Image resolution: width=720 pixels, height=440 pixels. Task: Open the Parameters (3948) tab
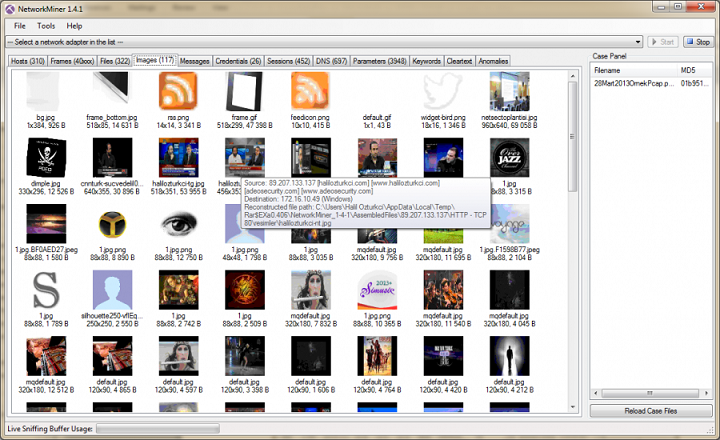380,61
